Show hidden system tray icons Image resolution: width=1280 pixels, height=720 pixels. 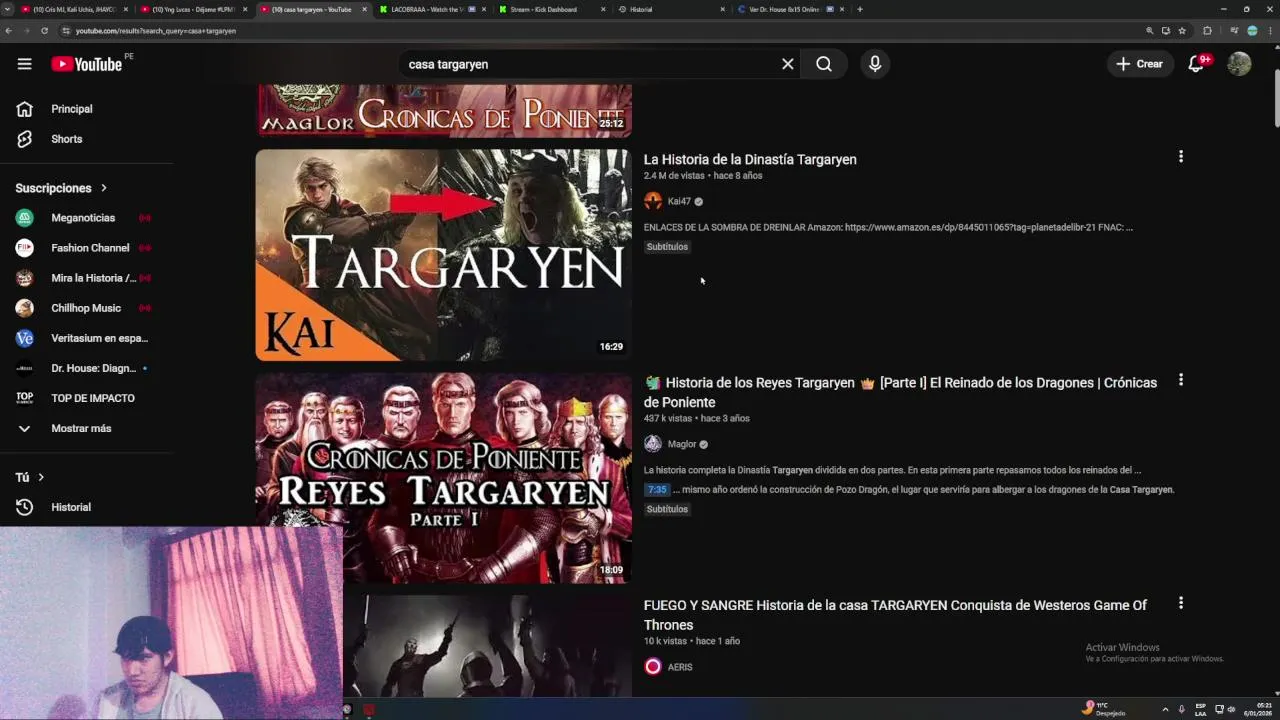pos(1165,709)
